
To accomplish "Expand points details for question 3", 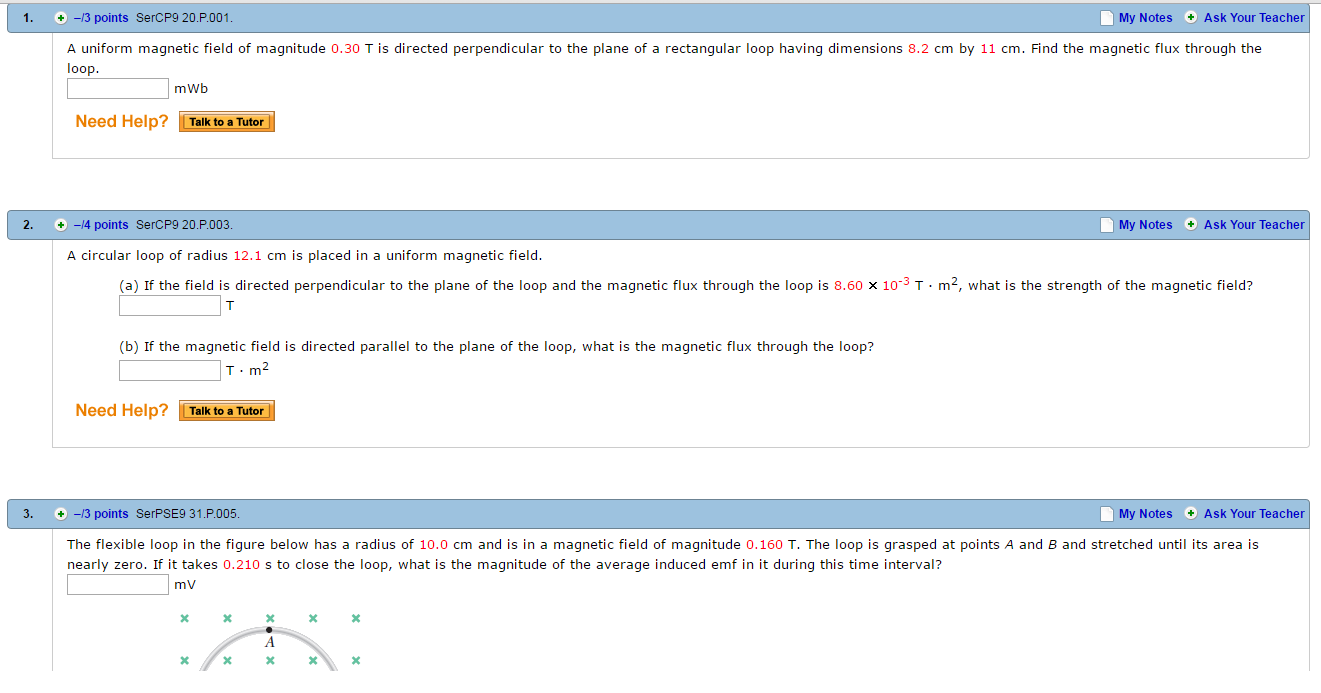I will (x=61, y=514).
